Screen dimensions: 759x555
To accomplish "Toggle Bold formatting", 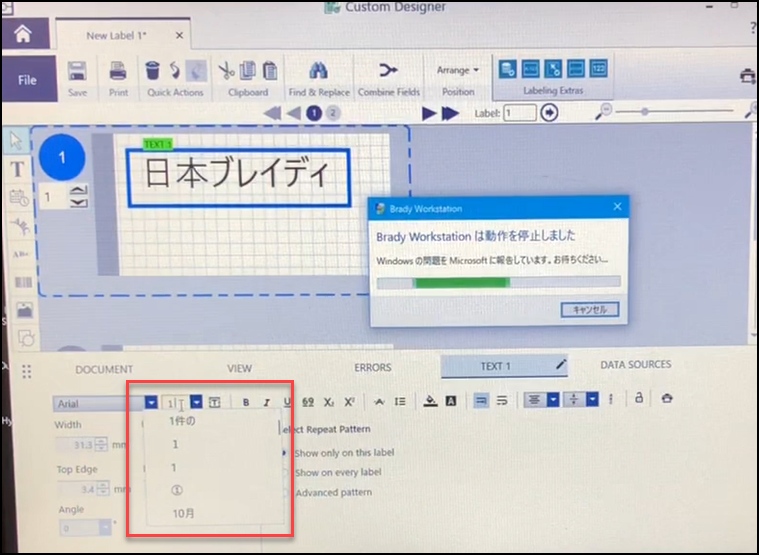I will point(246,403).
